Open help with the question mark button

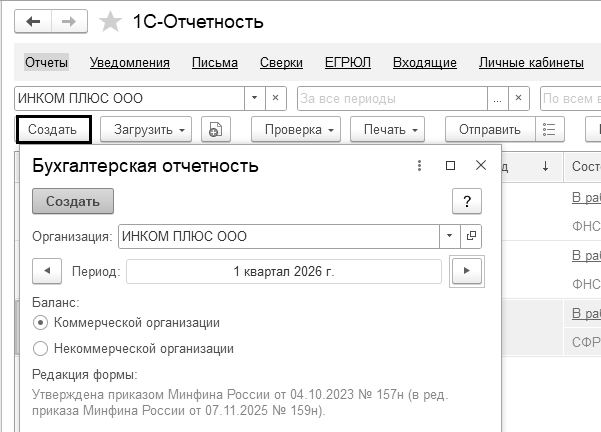click(x=467, y=201)
